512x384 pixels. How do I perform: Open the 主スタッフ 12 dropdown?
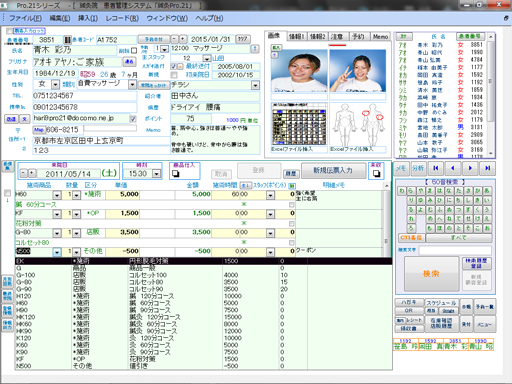pos(207,58)
